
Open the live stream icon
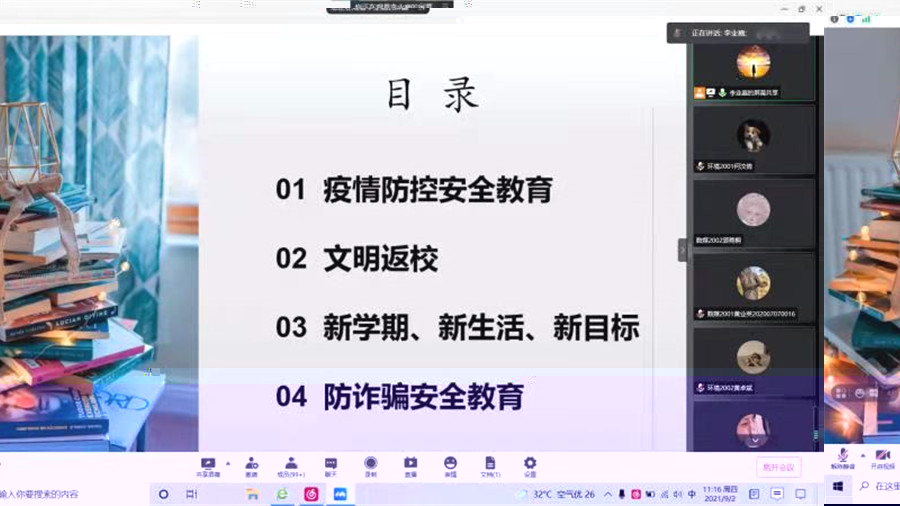tap(410, 467)
